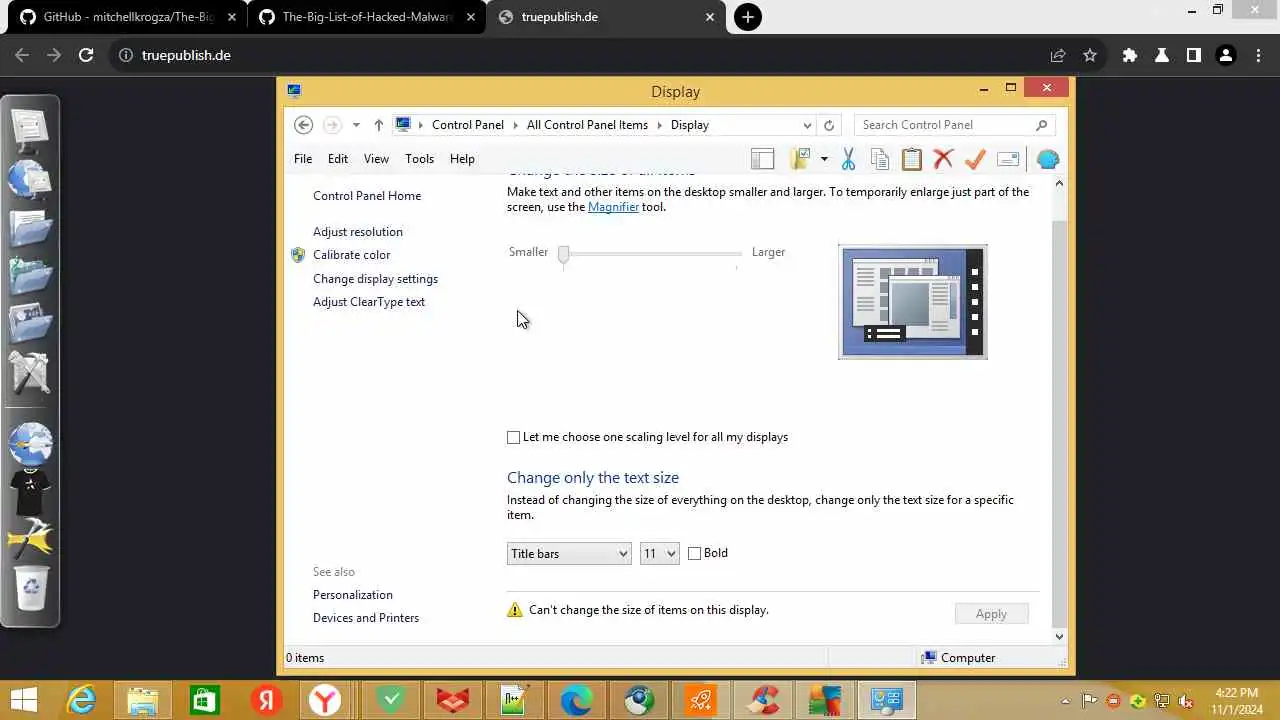Click the blue shell icon in toolbar
This screenshot has height=720, width=1280.
click(x=1047, y=159)
